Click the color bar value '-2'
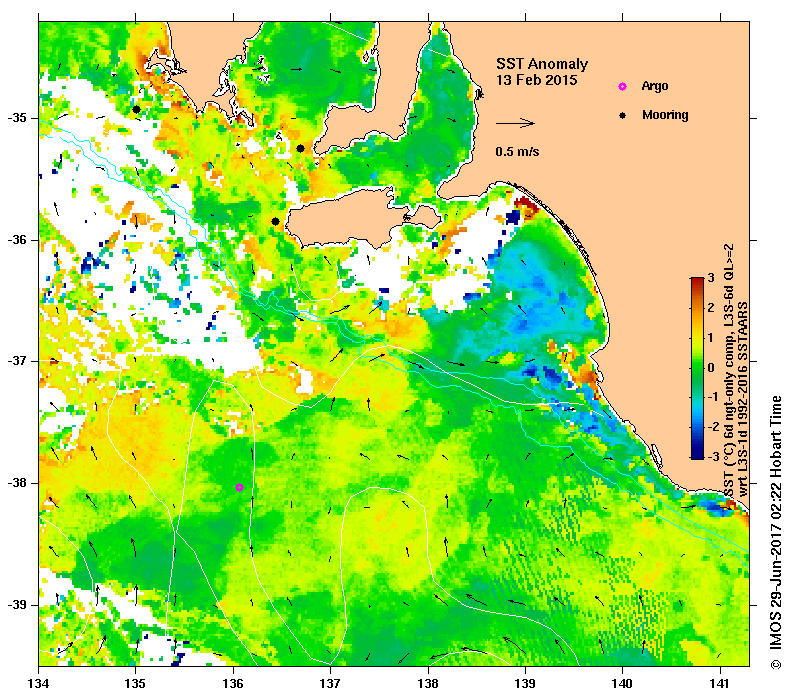 click(712, 427)
